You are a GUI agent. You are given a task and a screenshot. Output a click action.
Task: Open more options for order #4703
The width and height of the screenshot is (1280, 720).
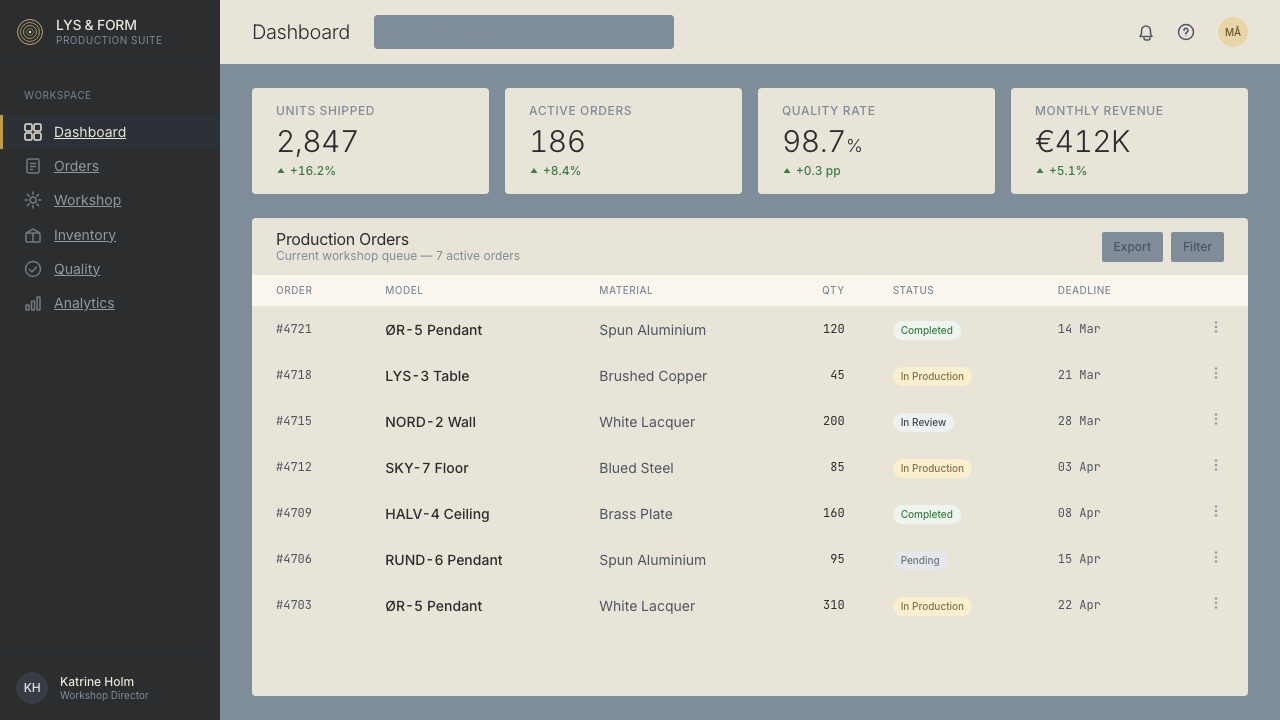point(1216,604)
